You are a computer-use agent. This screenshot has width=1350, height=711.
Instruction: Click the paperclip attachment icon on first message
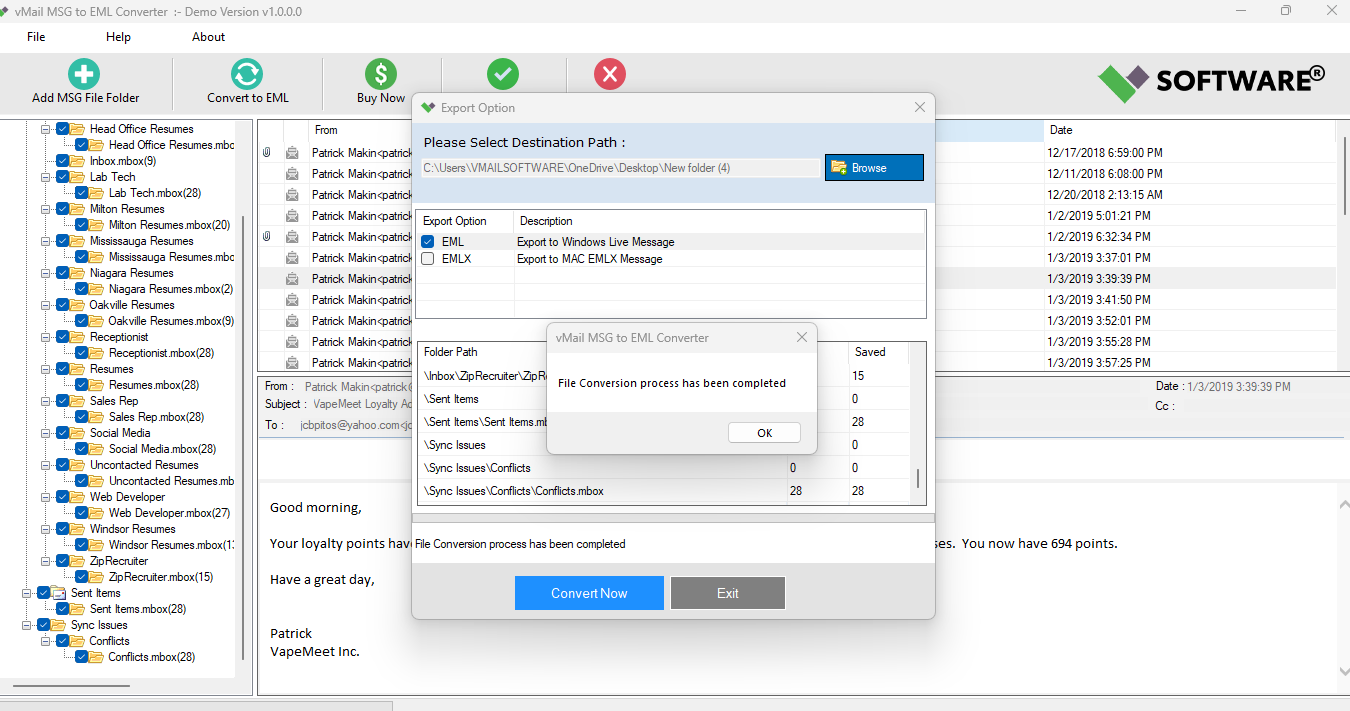click(x=265, y=152)
